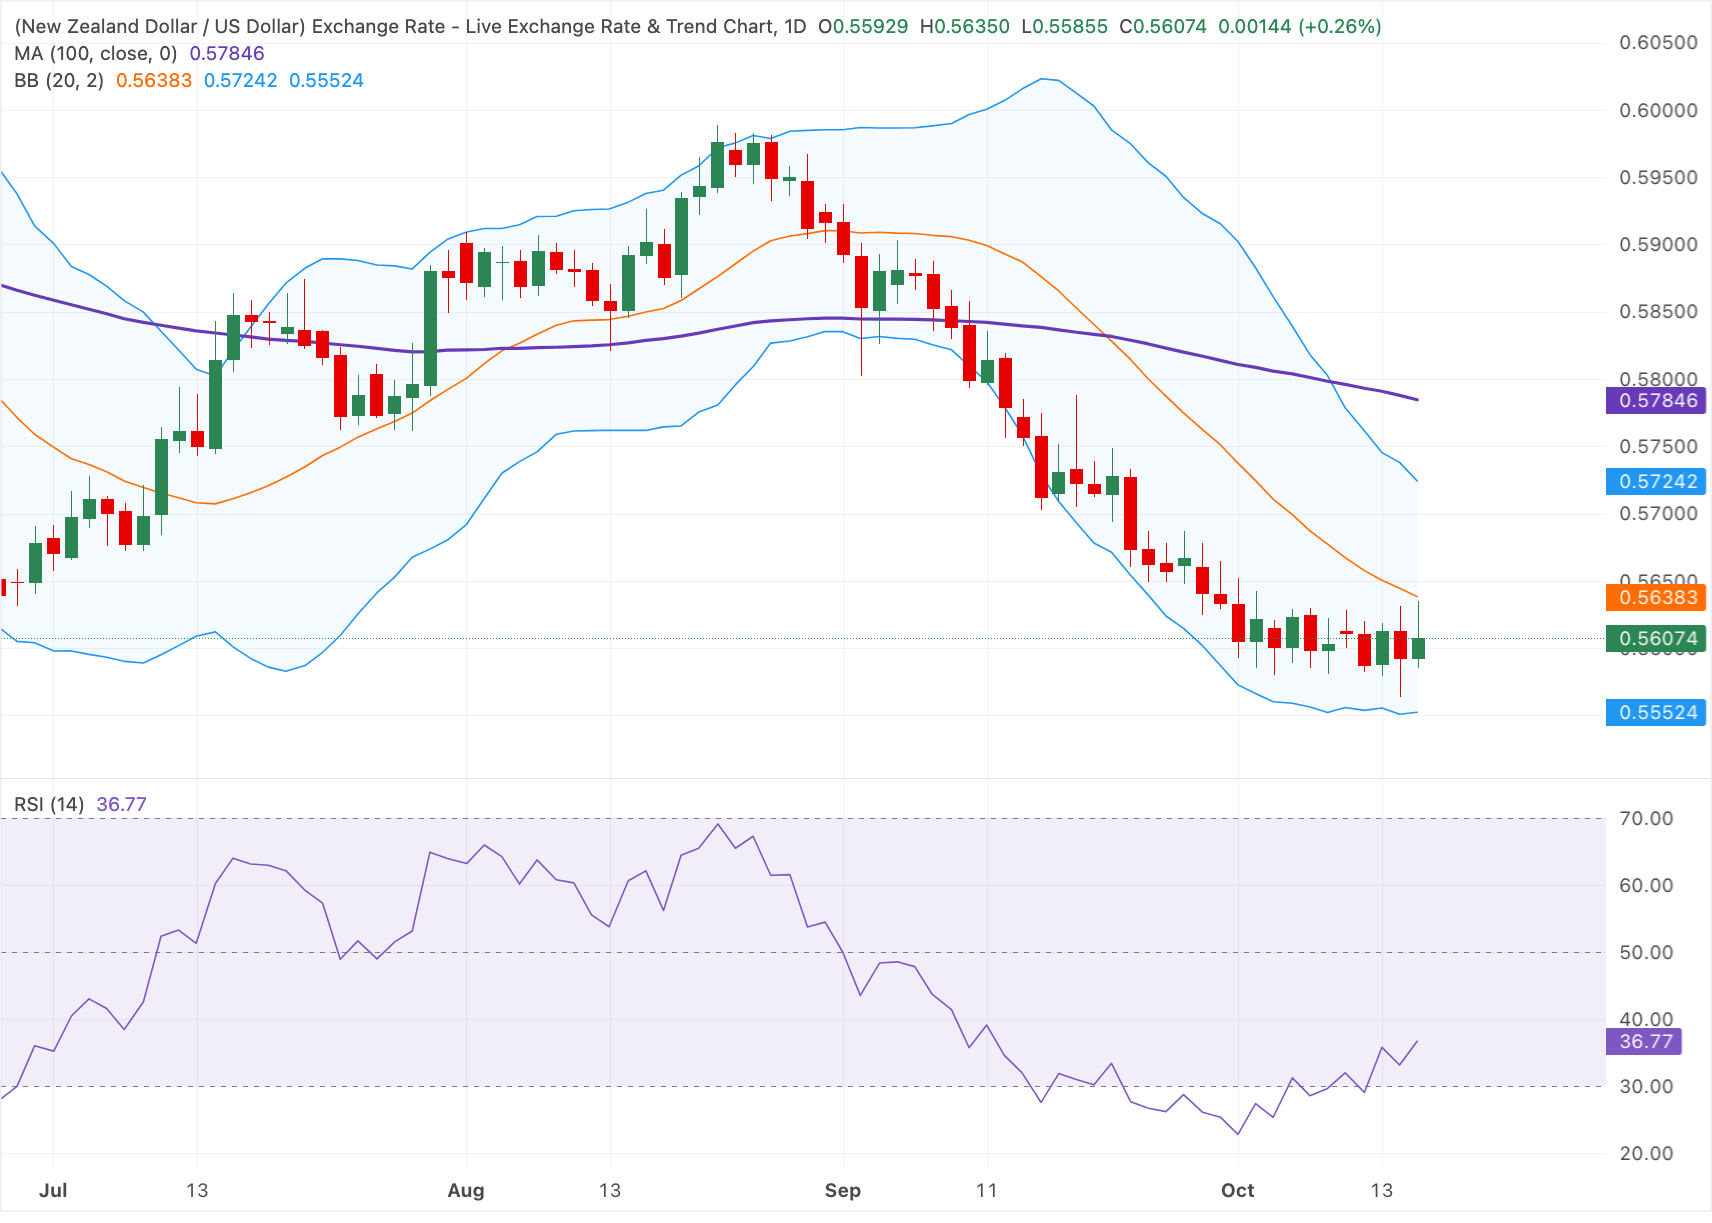Click the Close value C0.56074 in header
This screenshot has width=1712, height=1223.
pyautogui.click(x=1163, y=27)
